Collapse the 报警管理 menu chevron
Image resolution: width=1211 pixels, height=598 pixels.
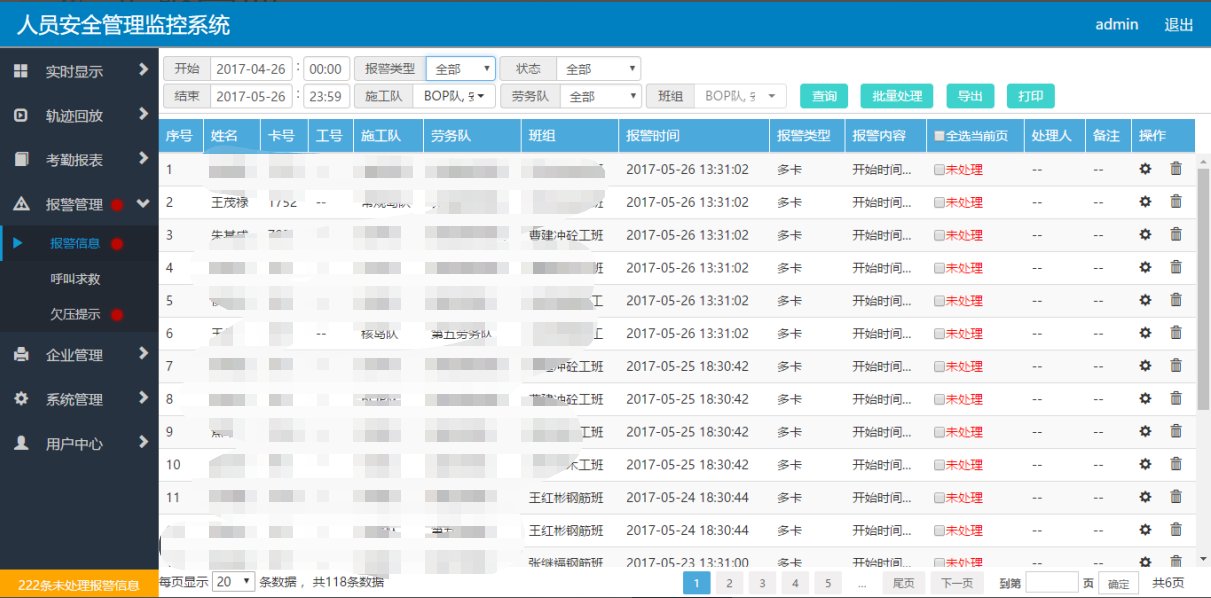pos(143,204)
